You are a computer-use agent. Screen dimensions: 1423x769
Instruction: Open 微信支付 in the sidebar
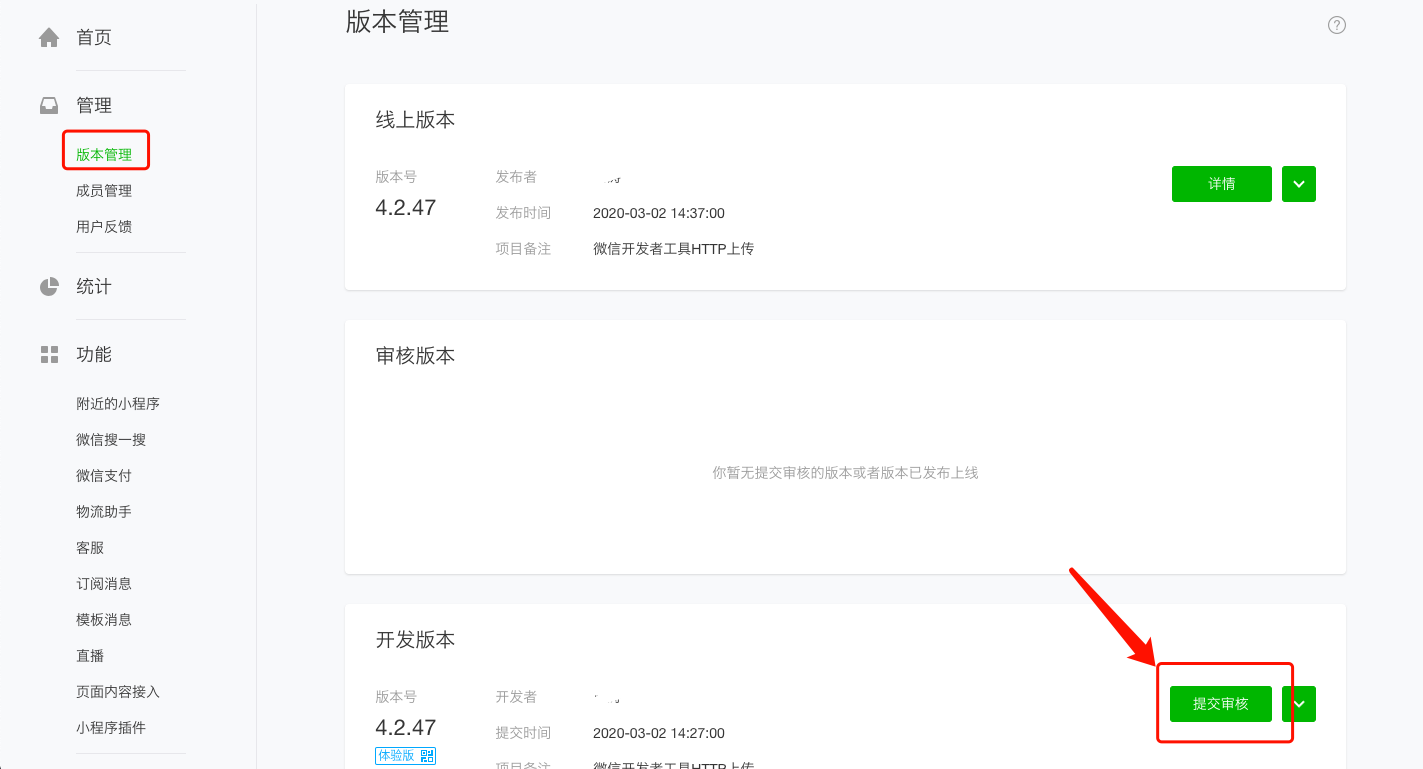[104, 476]
